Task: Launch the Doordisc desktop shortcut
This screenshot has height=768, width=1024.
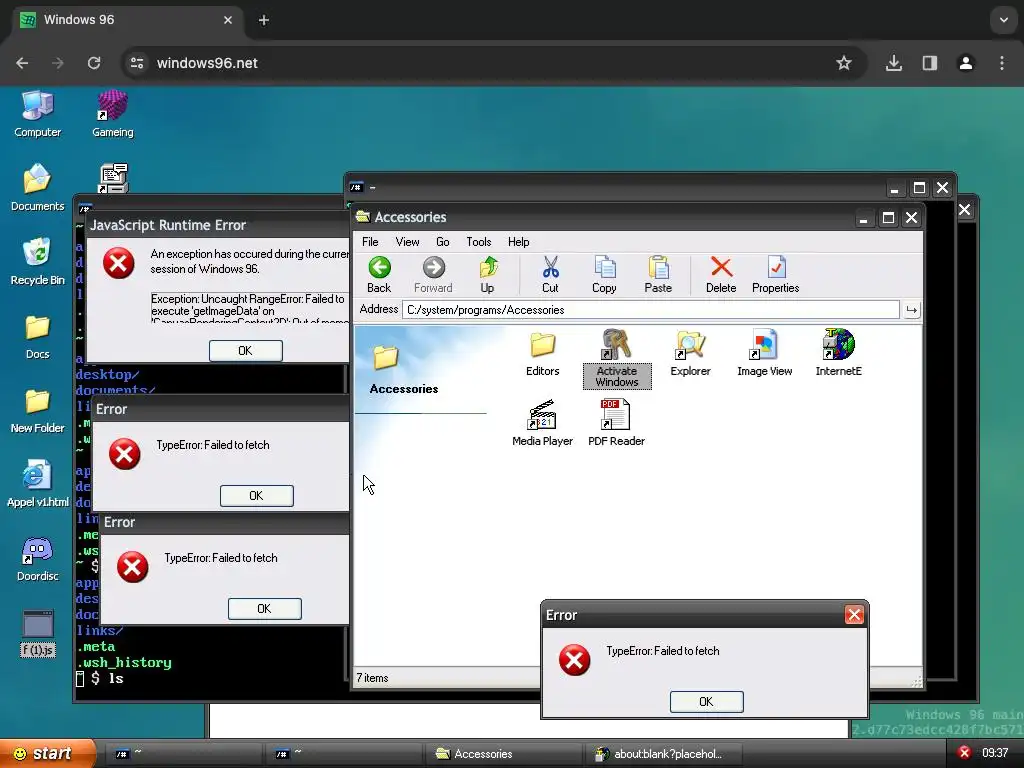Action: [37, 559]
